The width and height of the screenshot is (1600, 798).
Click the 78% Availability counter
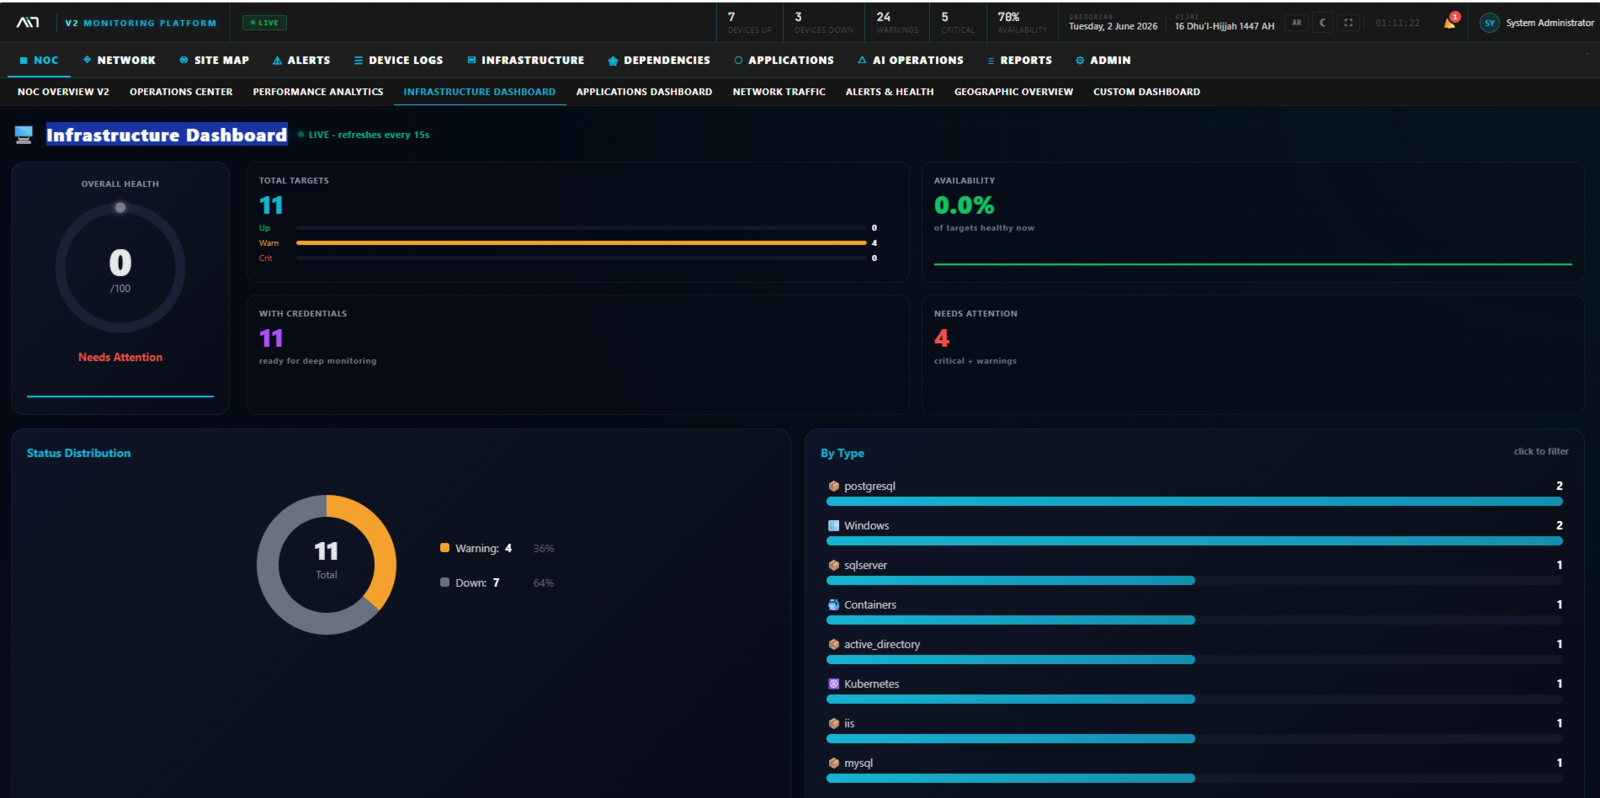[1022, 22]
